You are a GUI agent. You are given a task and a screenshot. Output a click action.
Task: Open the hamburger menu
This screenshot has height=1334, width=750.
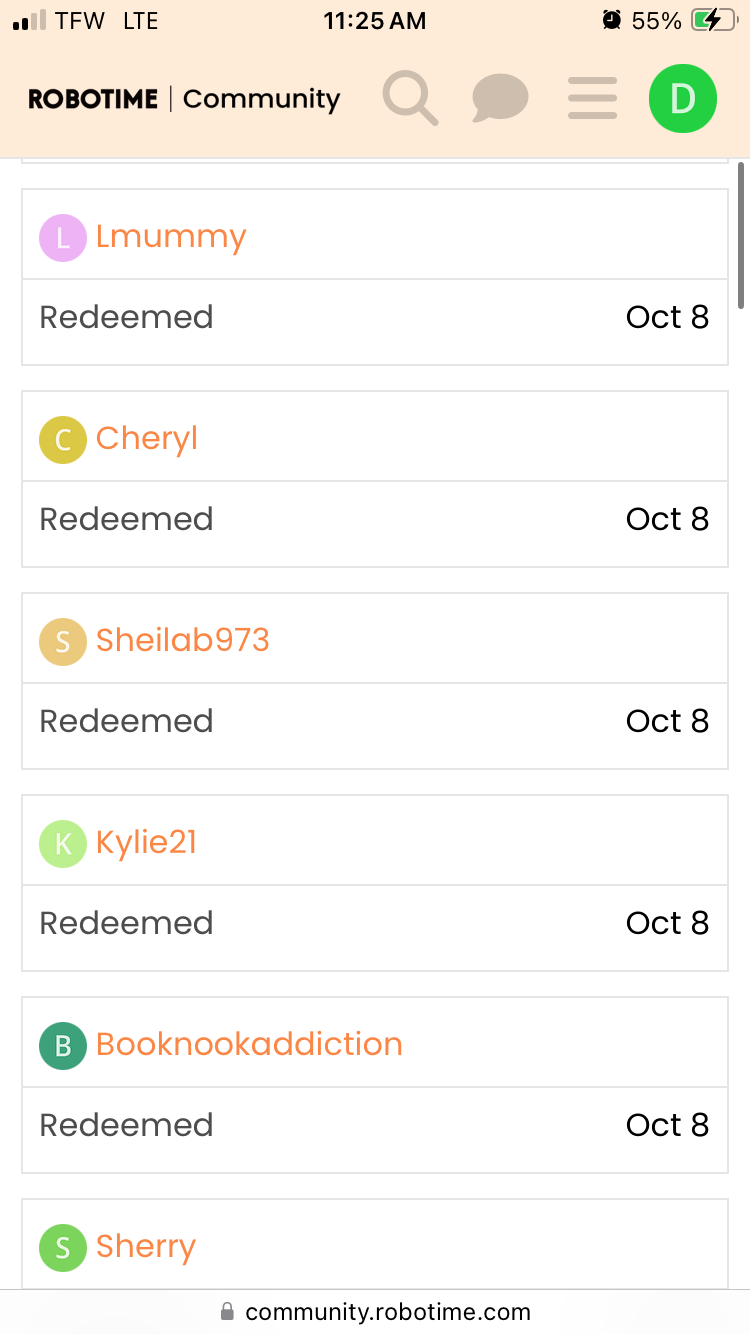pos(592,99)
